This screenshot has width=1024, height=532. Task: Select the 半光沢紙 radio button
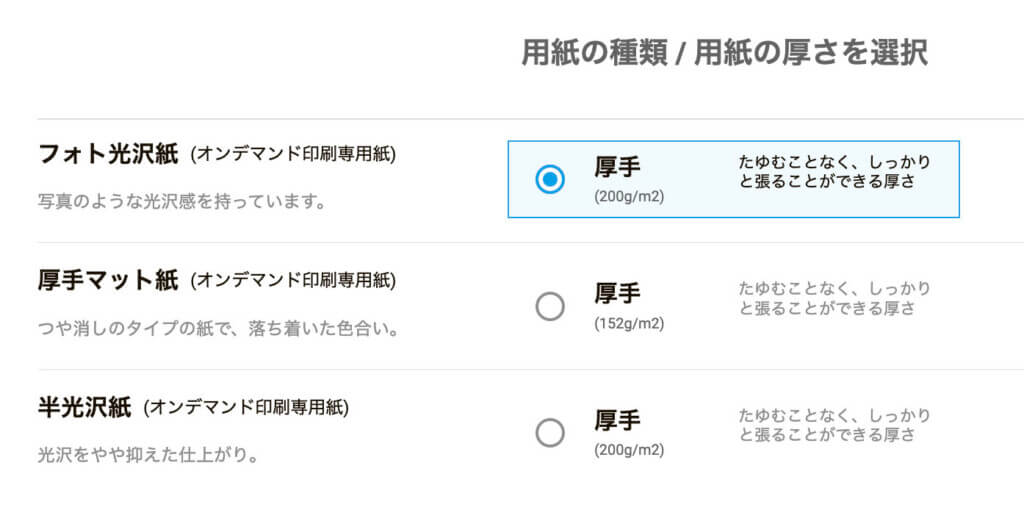[x=550, y=433]
